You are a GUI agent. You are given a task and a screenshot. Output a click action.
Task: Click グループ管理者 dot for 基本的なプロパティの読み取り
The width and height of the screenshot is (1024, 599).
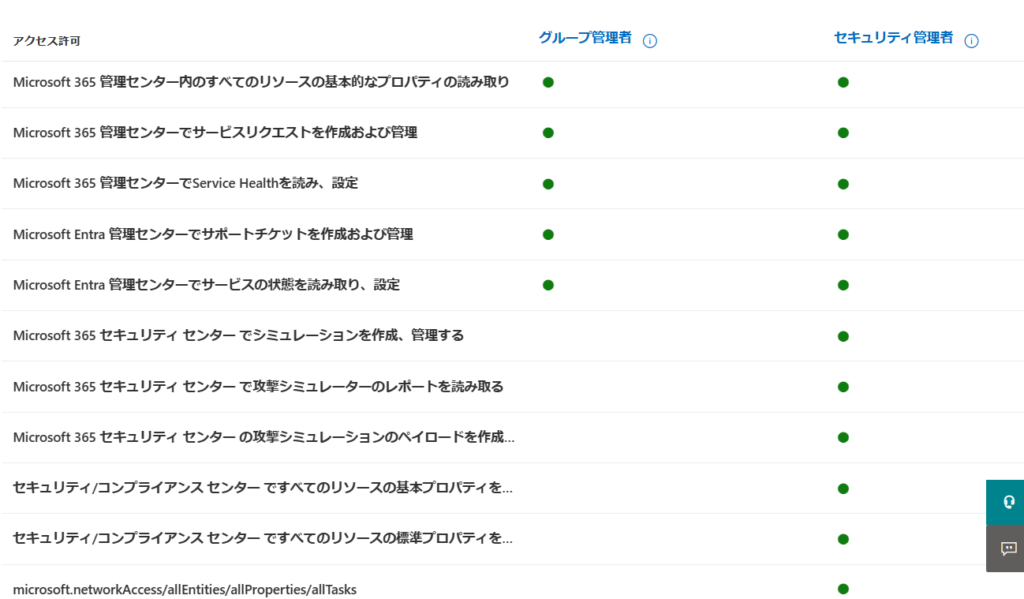(548, 82)
